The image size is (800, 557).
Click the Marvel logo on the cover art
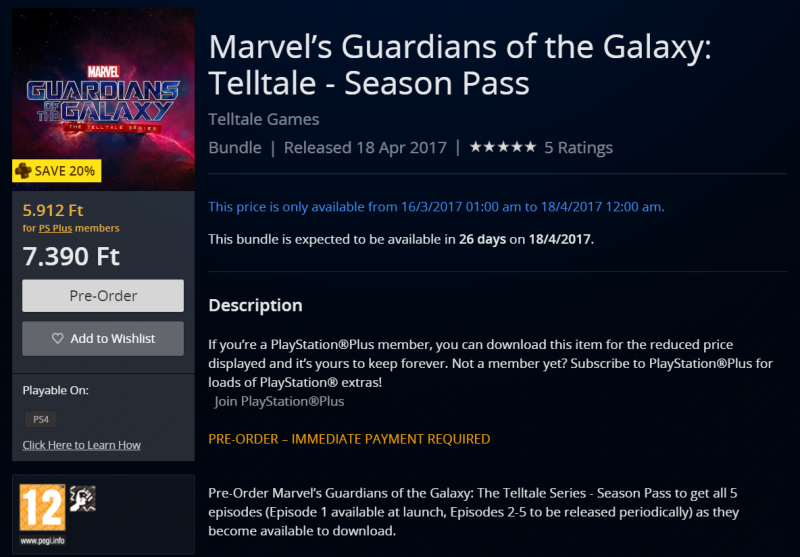point(102,71)
